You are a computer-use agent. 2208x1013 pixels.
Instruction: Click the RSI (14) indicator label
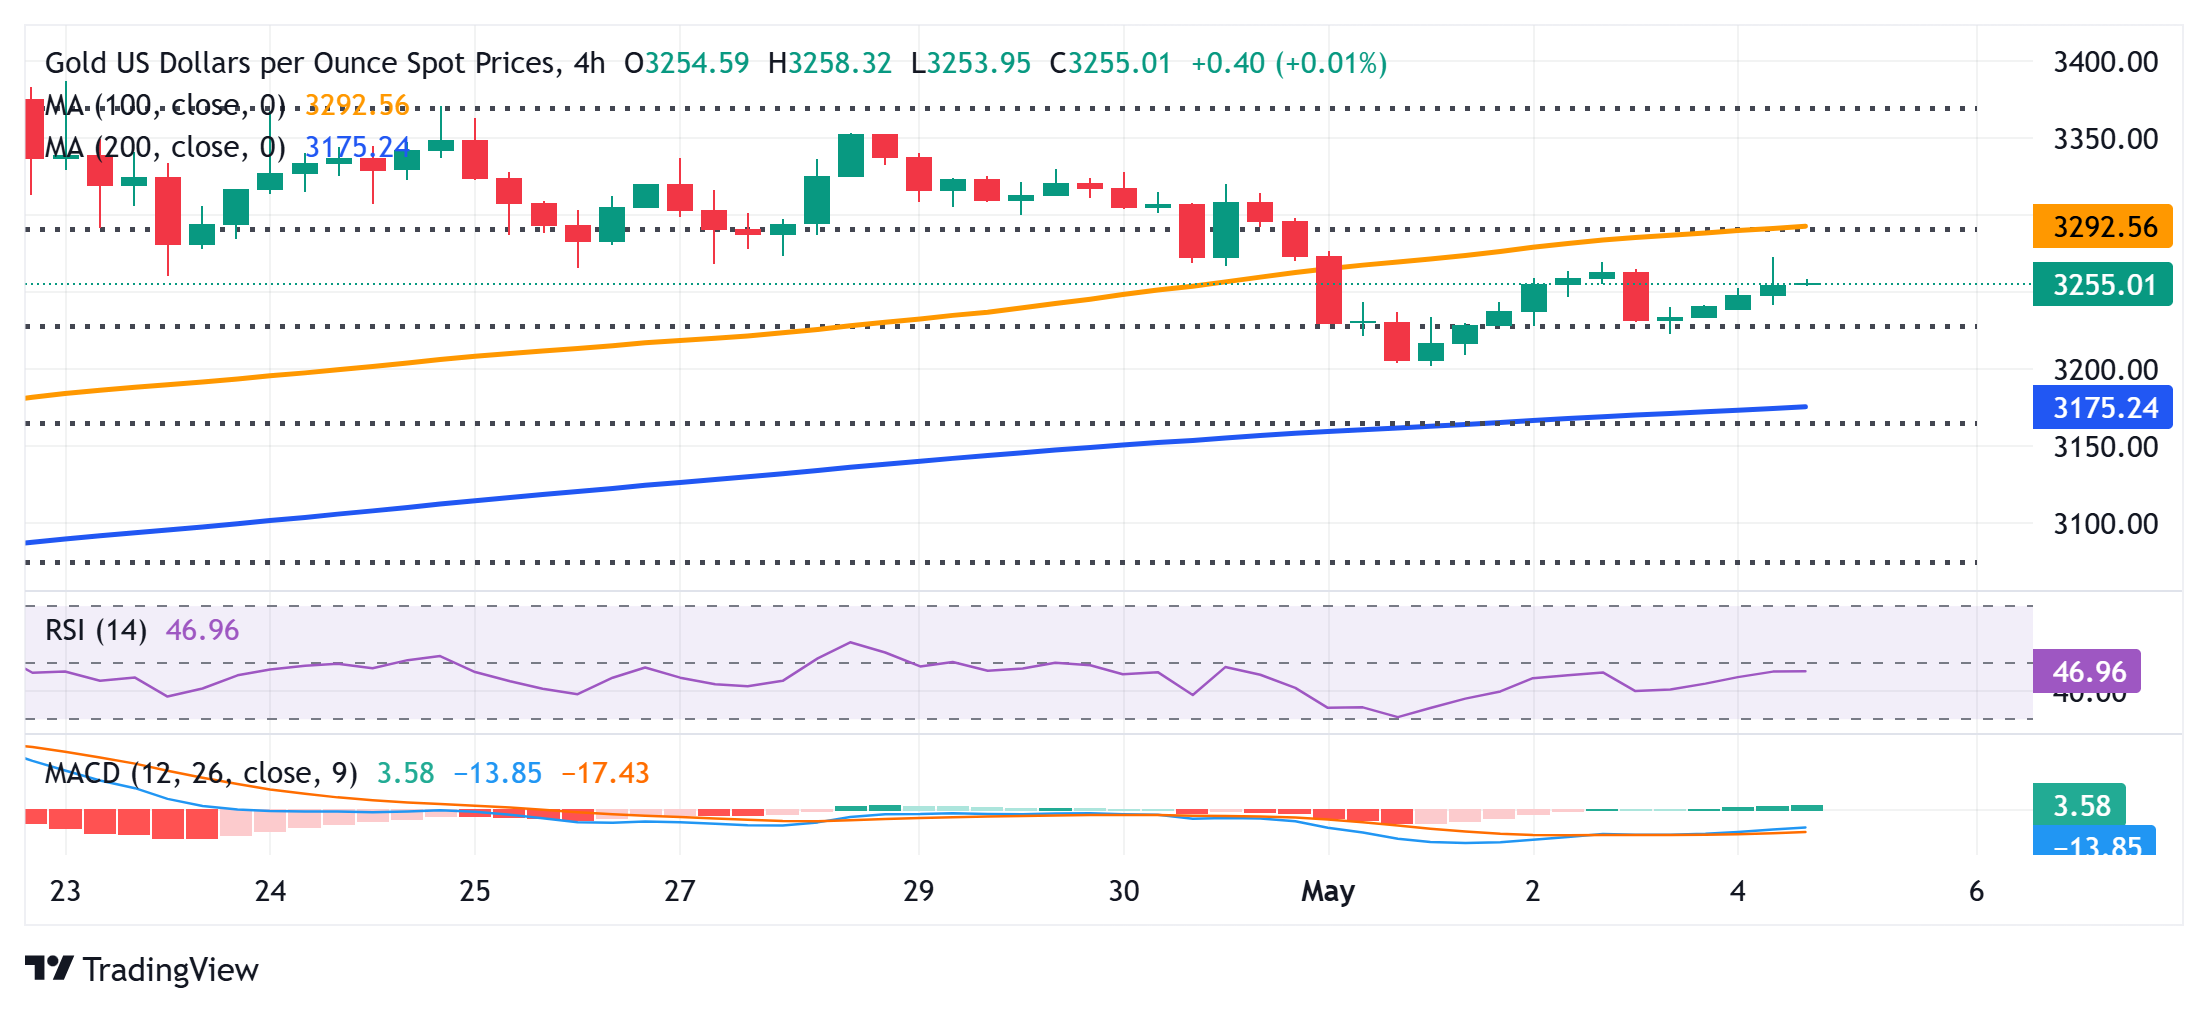96,630
